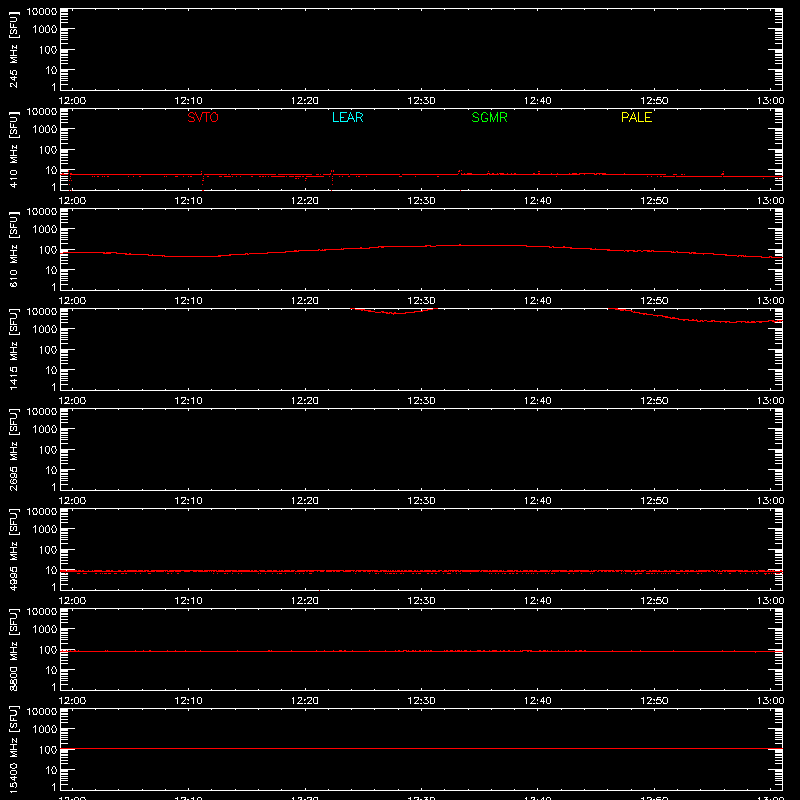Viewport: 800px width, 800px height.
Task: Click the red SVTO station label
Action: (x=203, y=117)
